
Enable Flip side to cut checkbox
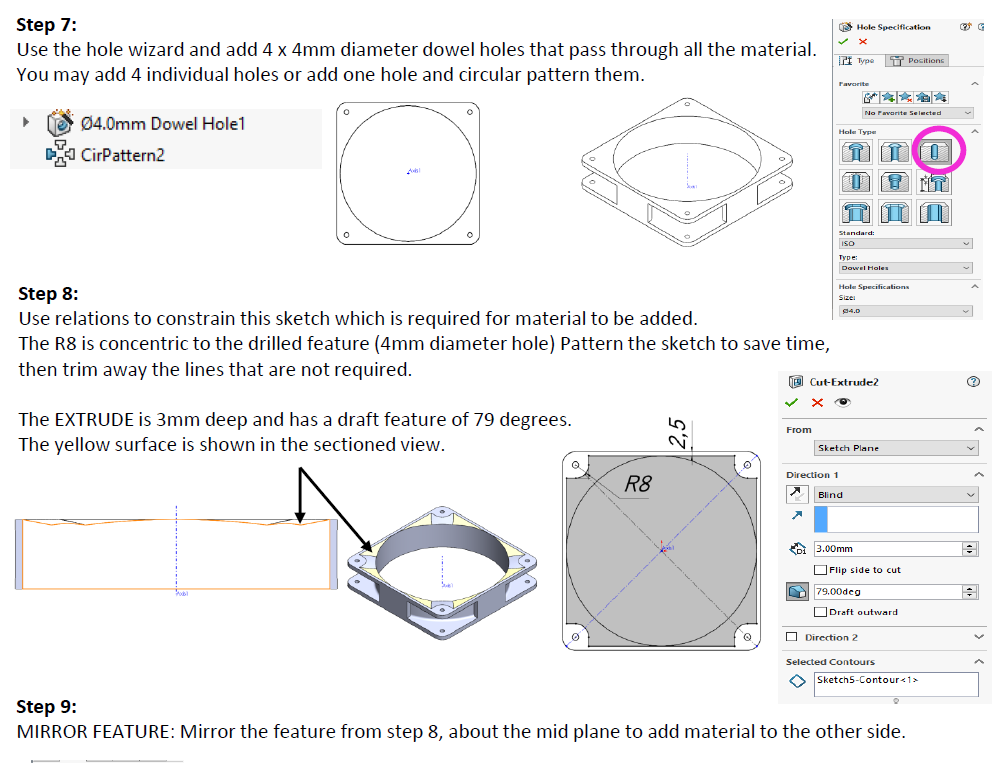[820, 570]
